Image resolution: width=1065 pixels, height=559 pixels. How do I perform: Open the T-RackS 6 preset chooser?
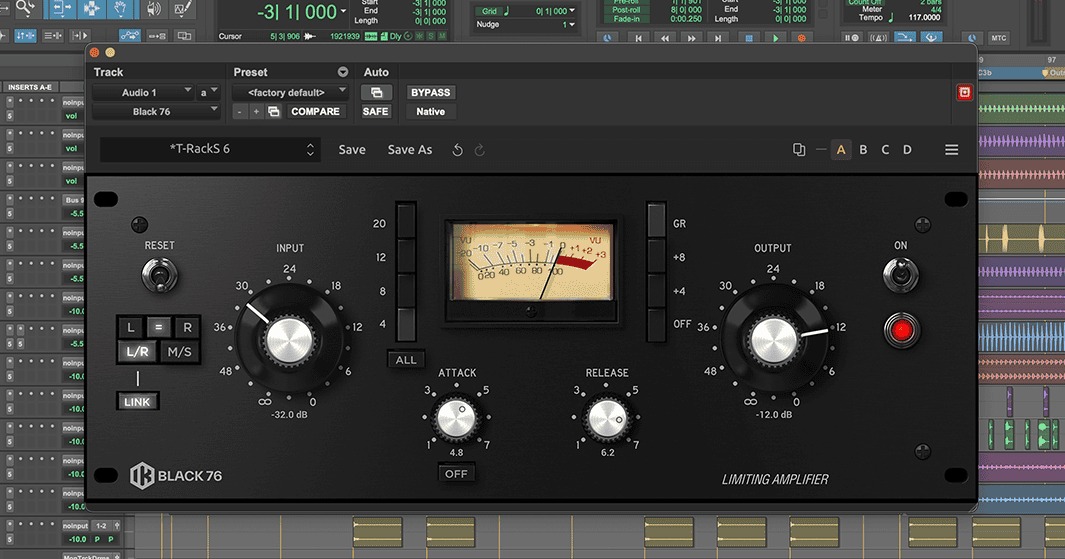click(x=209, y=149)
